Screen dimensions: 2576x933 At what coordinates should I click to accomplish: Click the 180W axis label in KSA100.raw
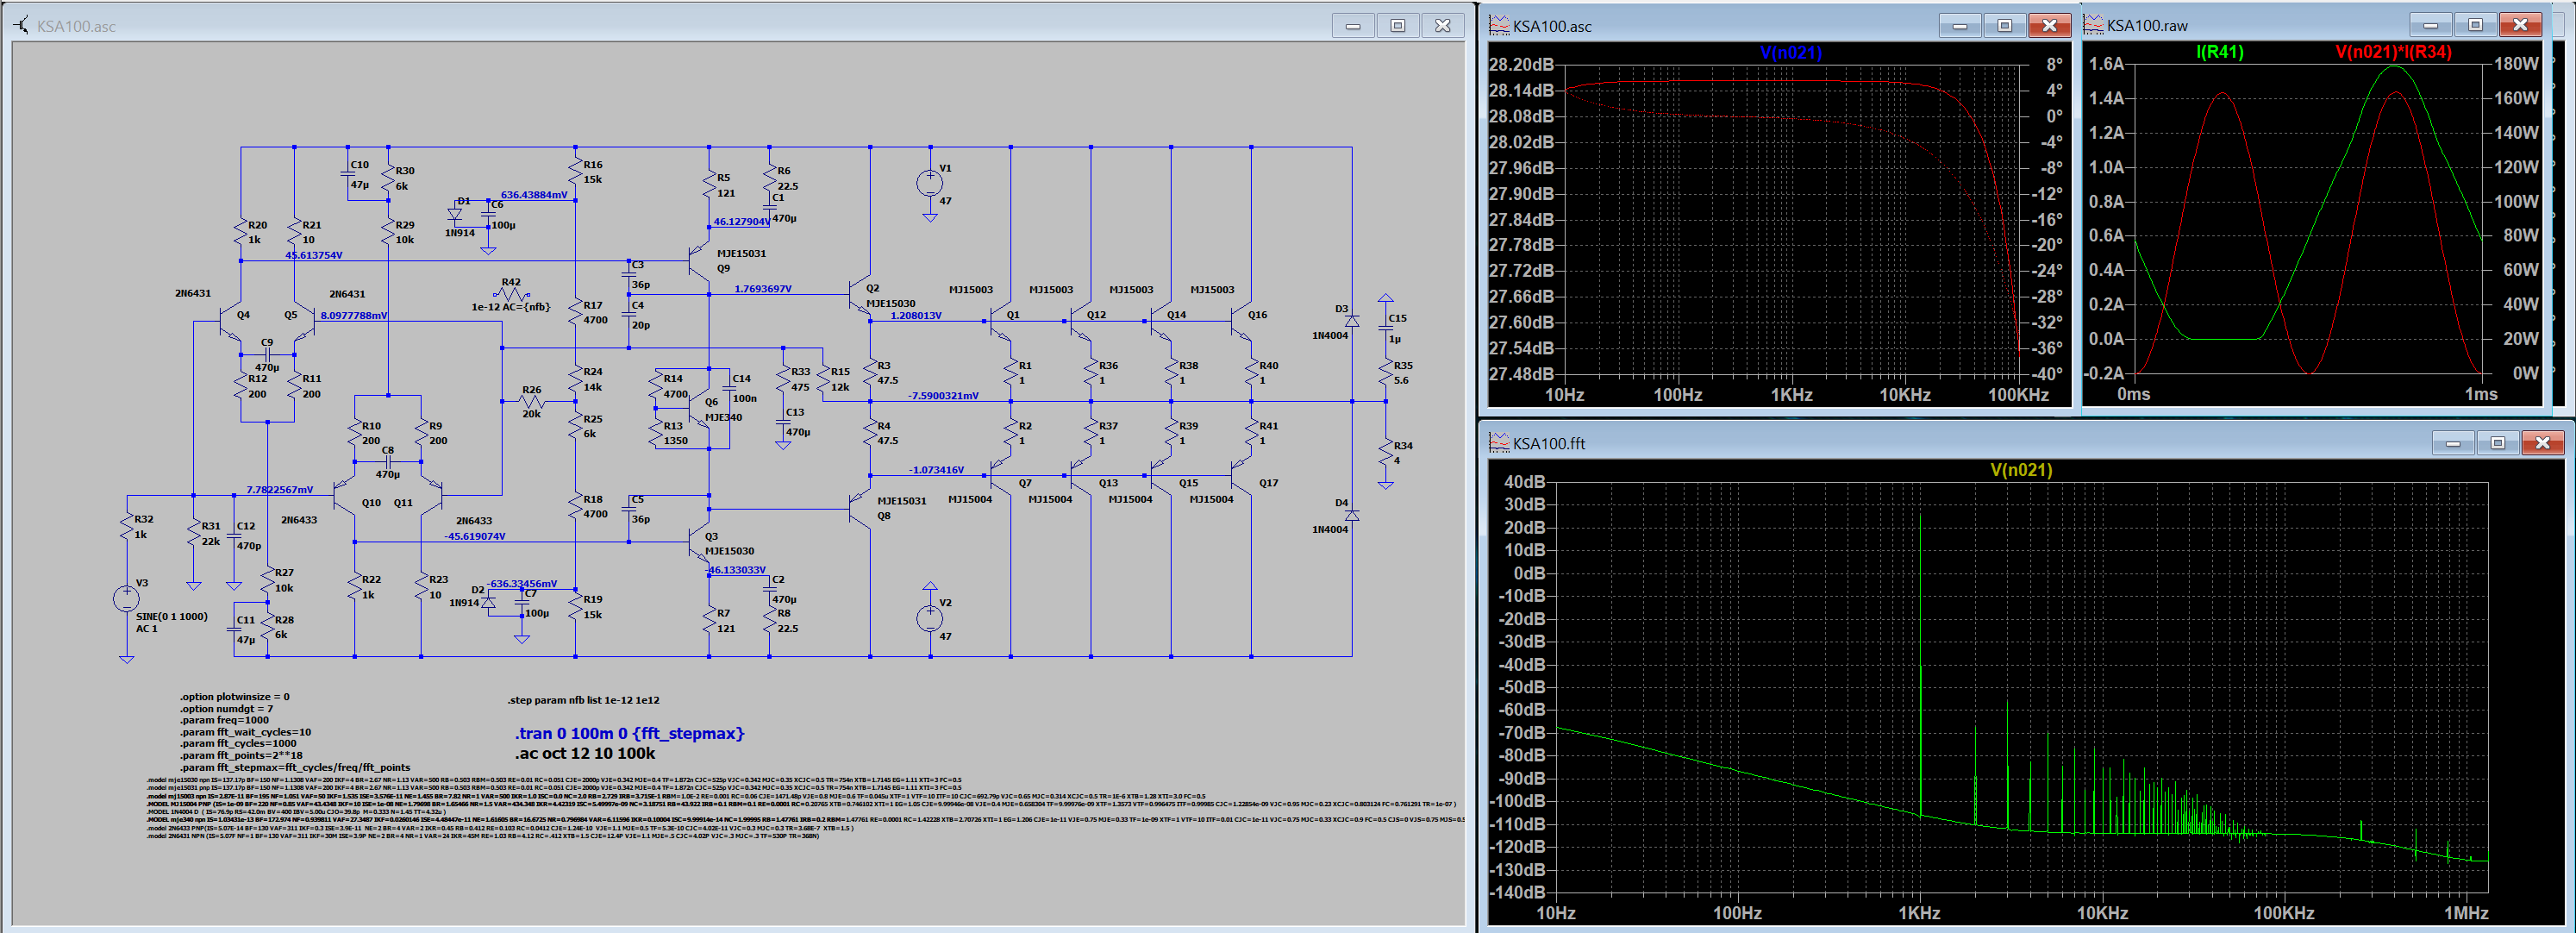(2516, 64)
